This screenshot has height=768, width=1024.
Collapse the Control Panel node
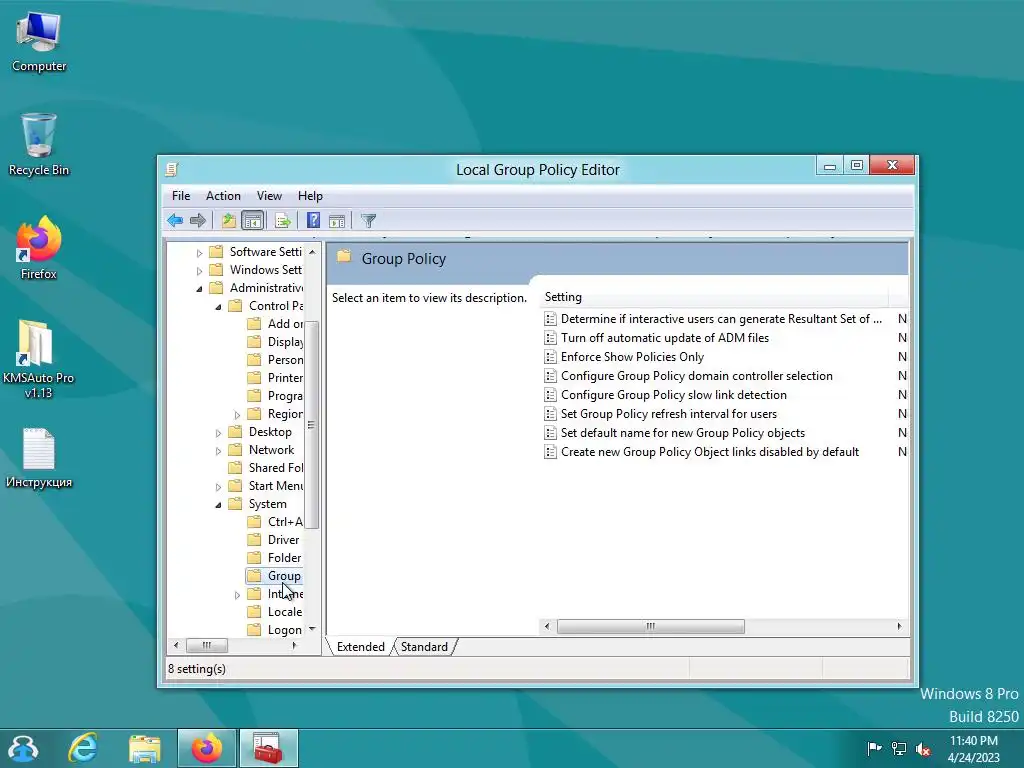point(219,306)
